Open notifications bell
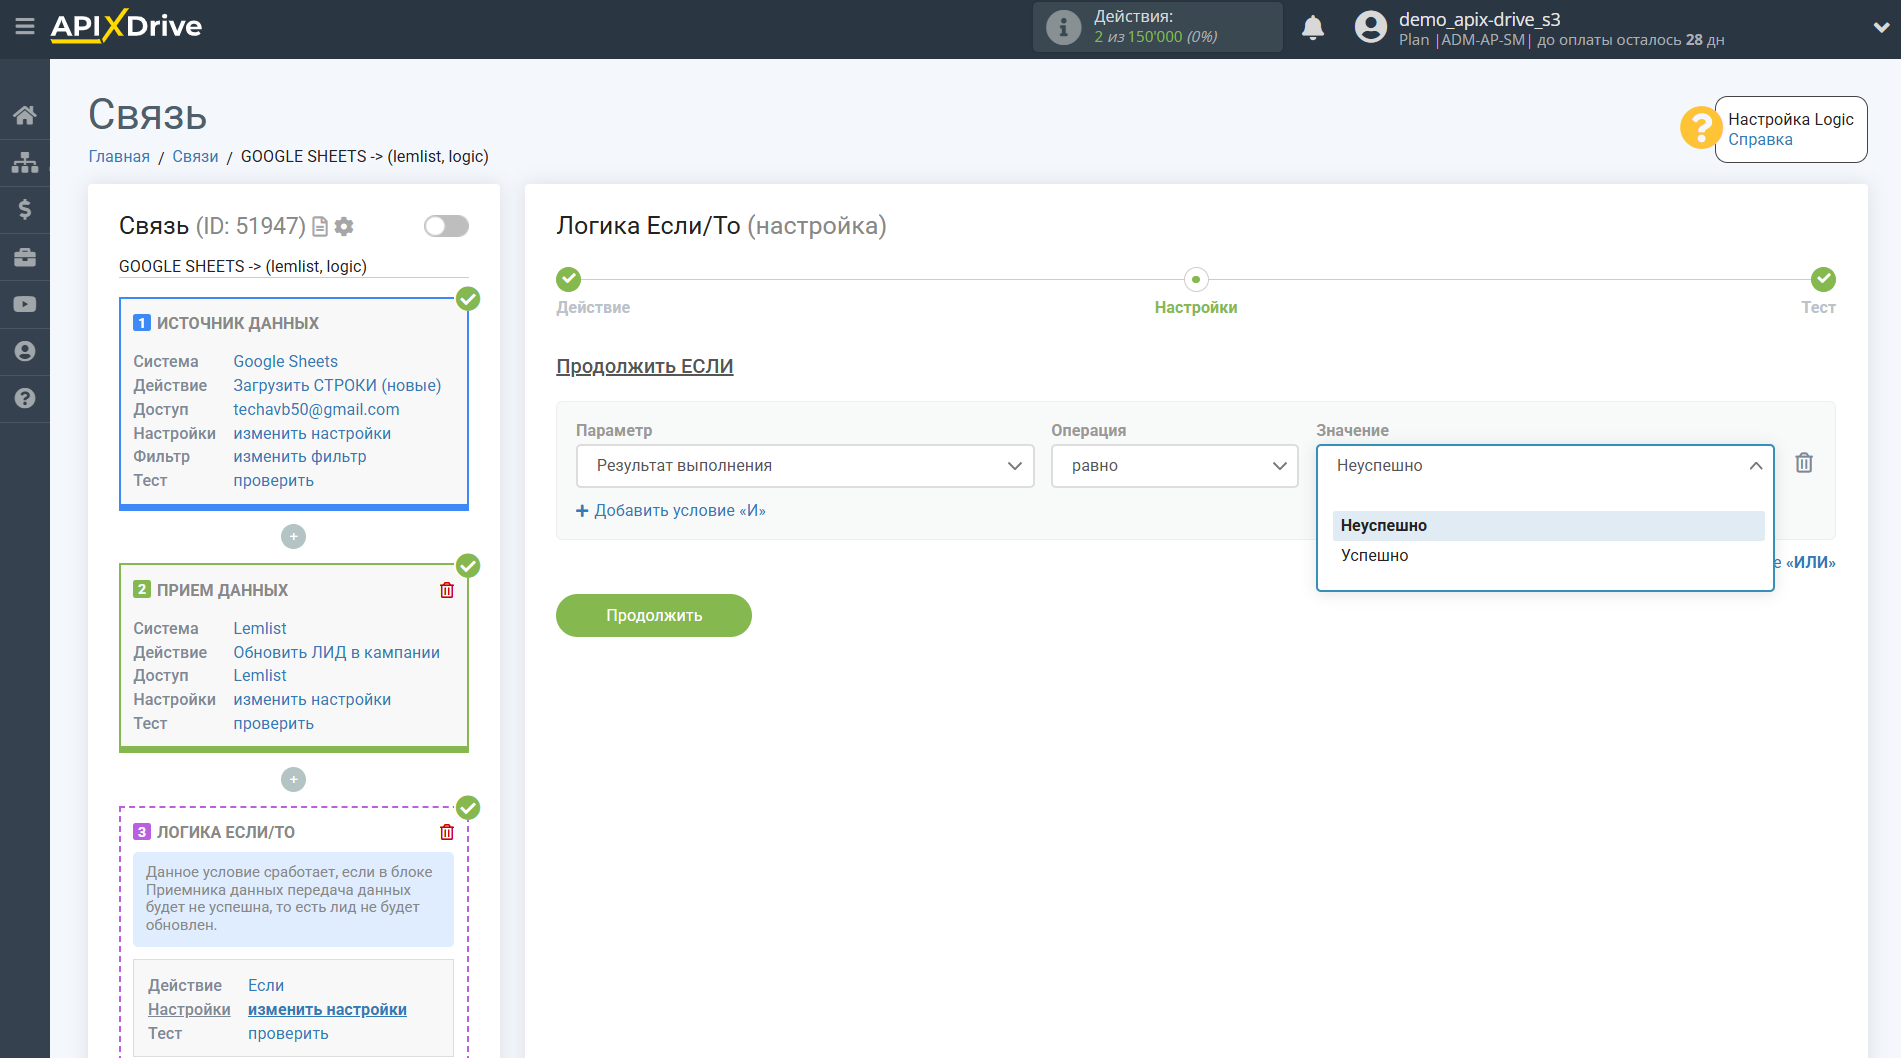 pos(1313,27)
